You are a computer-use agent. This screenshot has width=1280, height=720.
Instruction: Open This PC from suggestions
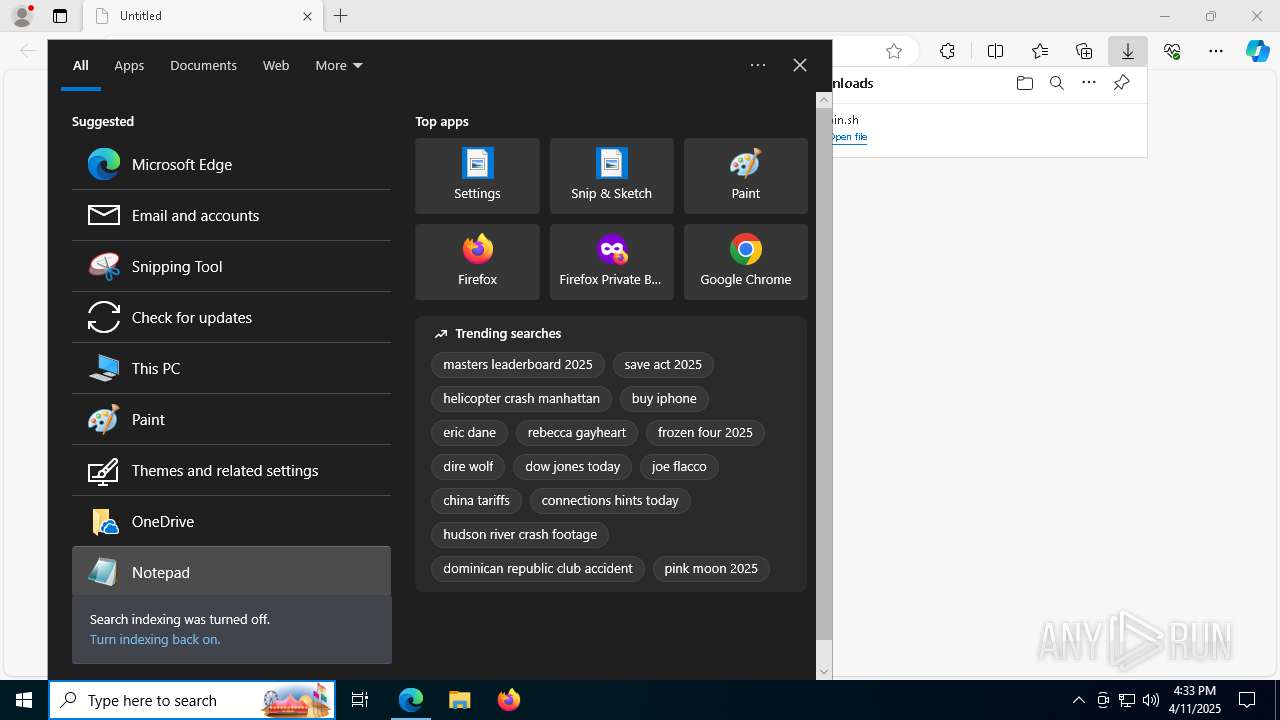point(231,368)
